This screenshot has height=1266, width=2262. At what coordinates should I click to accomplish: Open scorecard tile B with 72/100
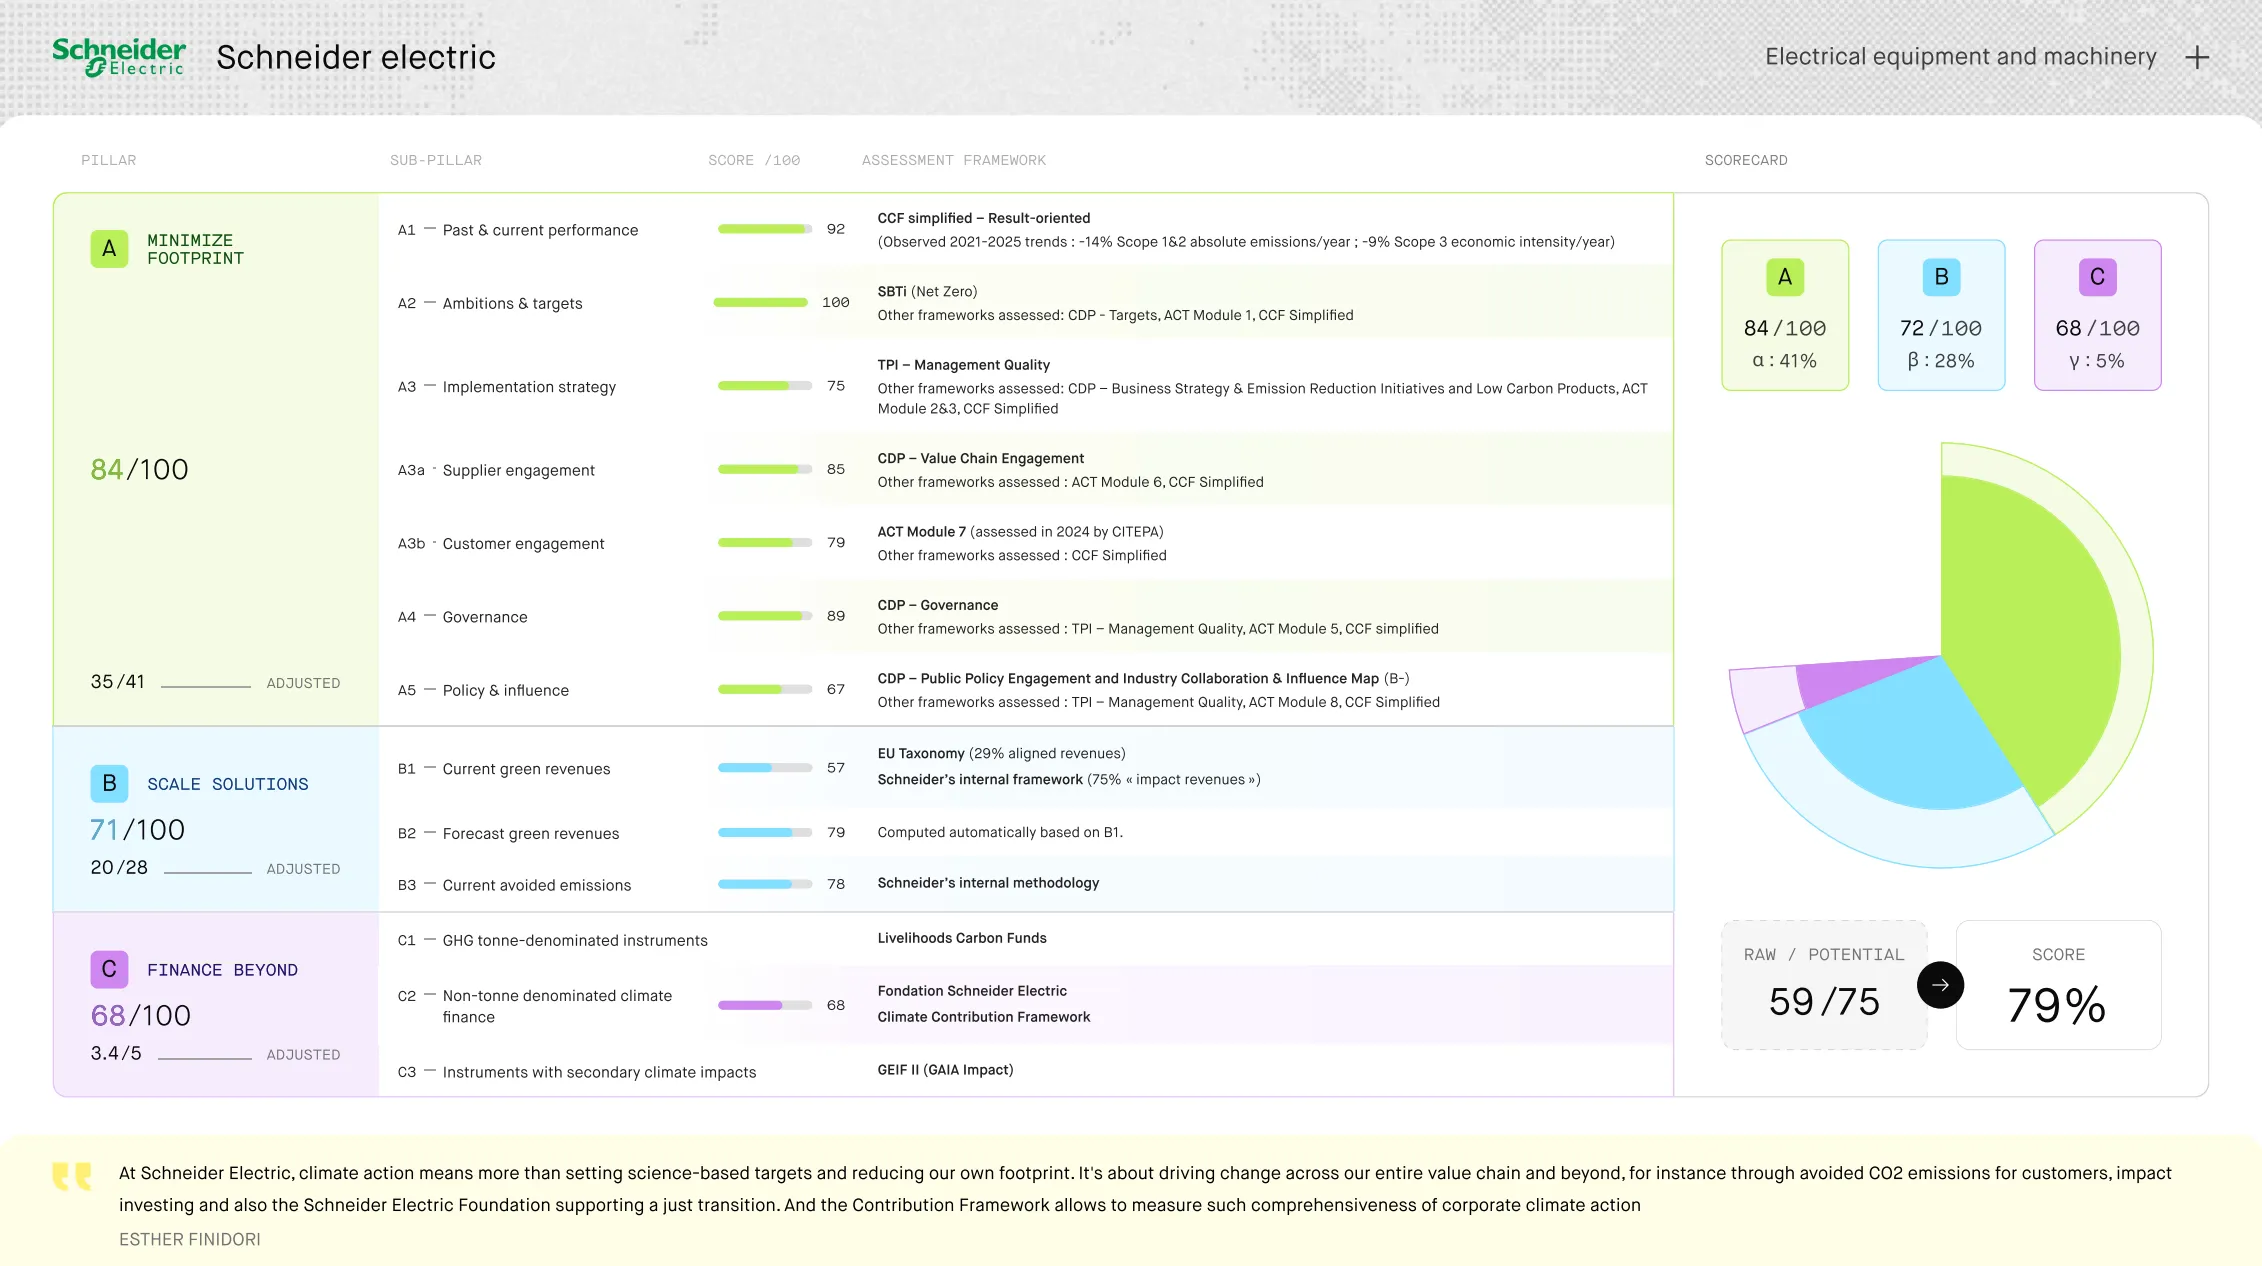(x=1941, y=315)
